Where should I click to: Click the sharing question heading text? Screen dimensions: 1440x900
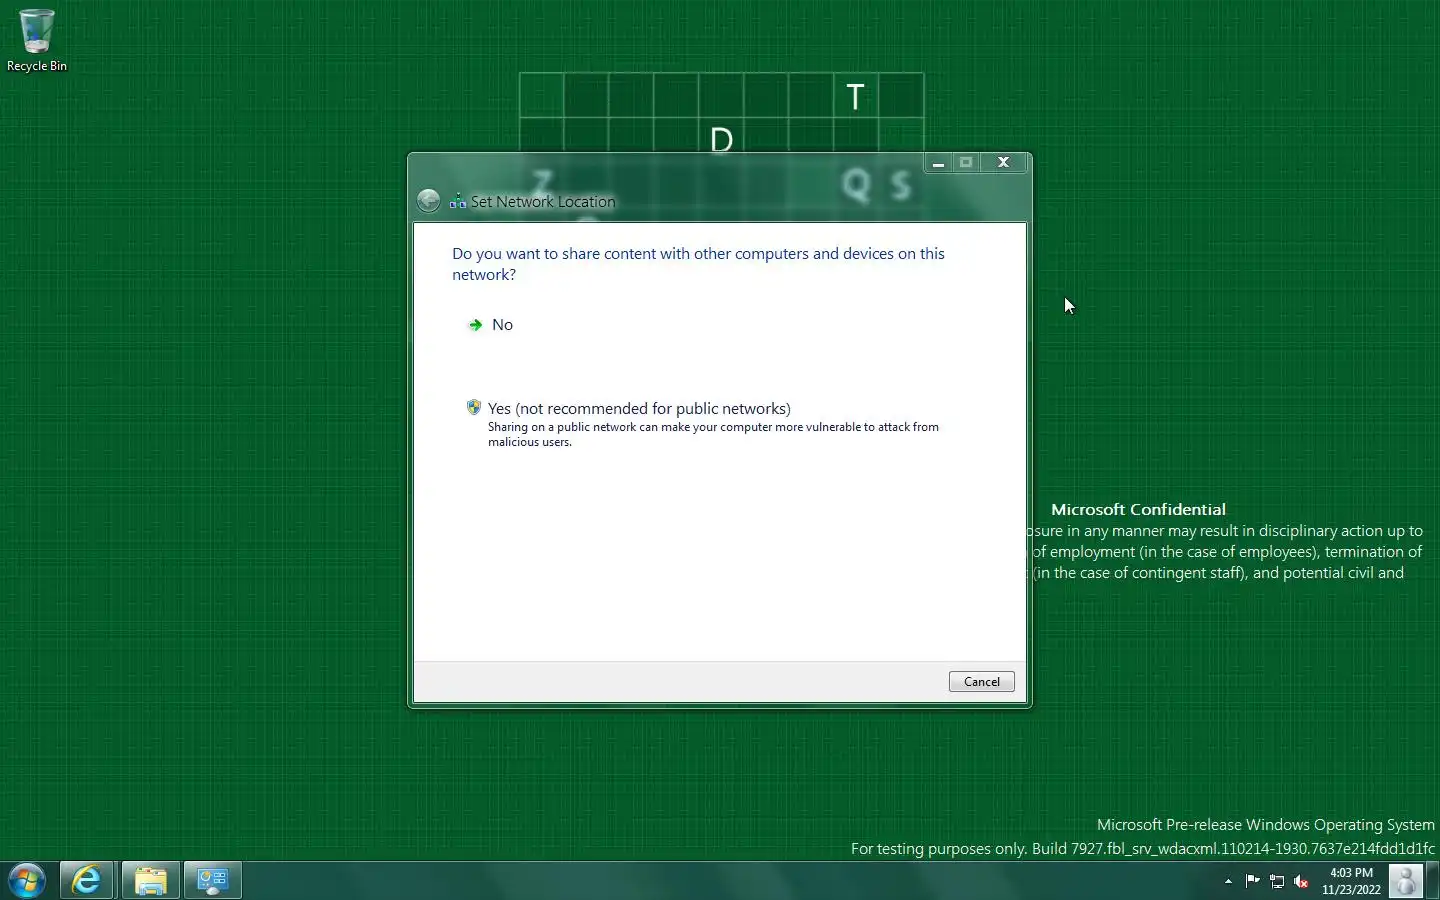tap(698, 264)
